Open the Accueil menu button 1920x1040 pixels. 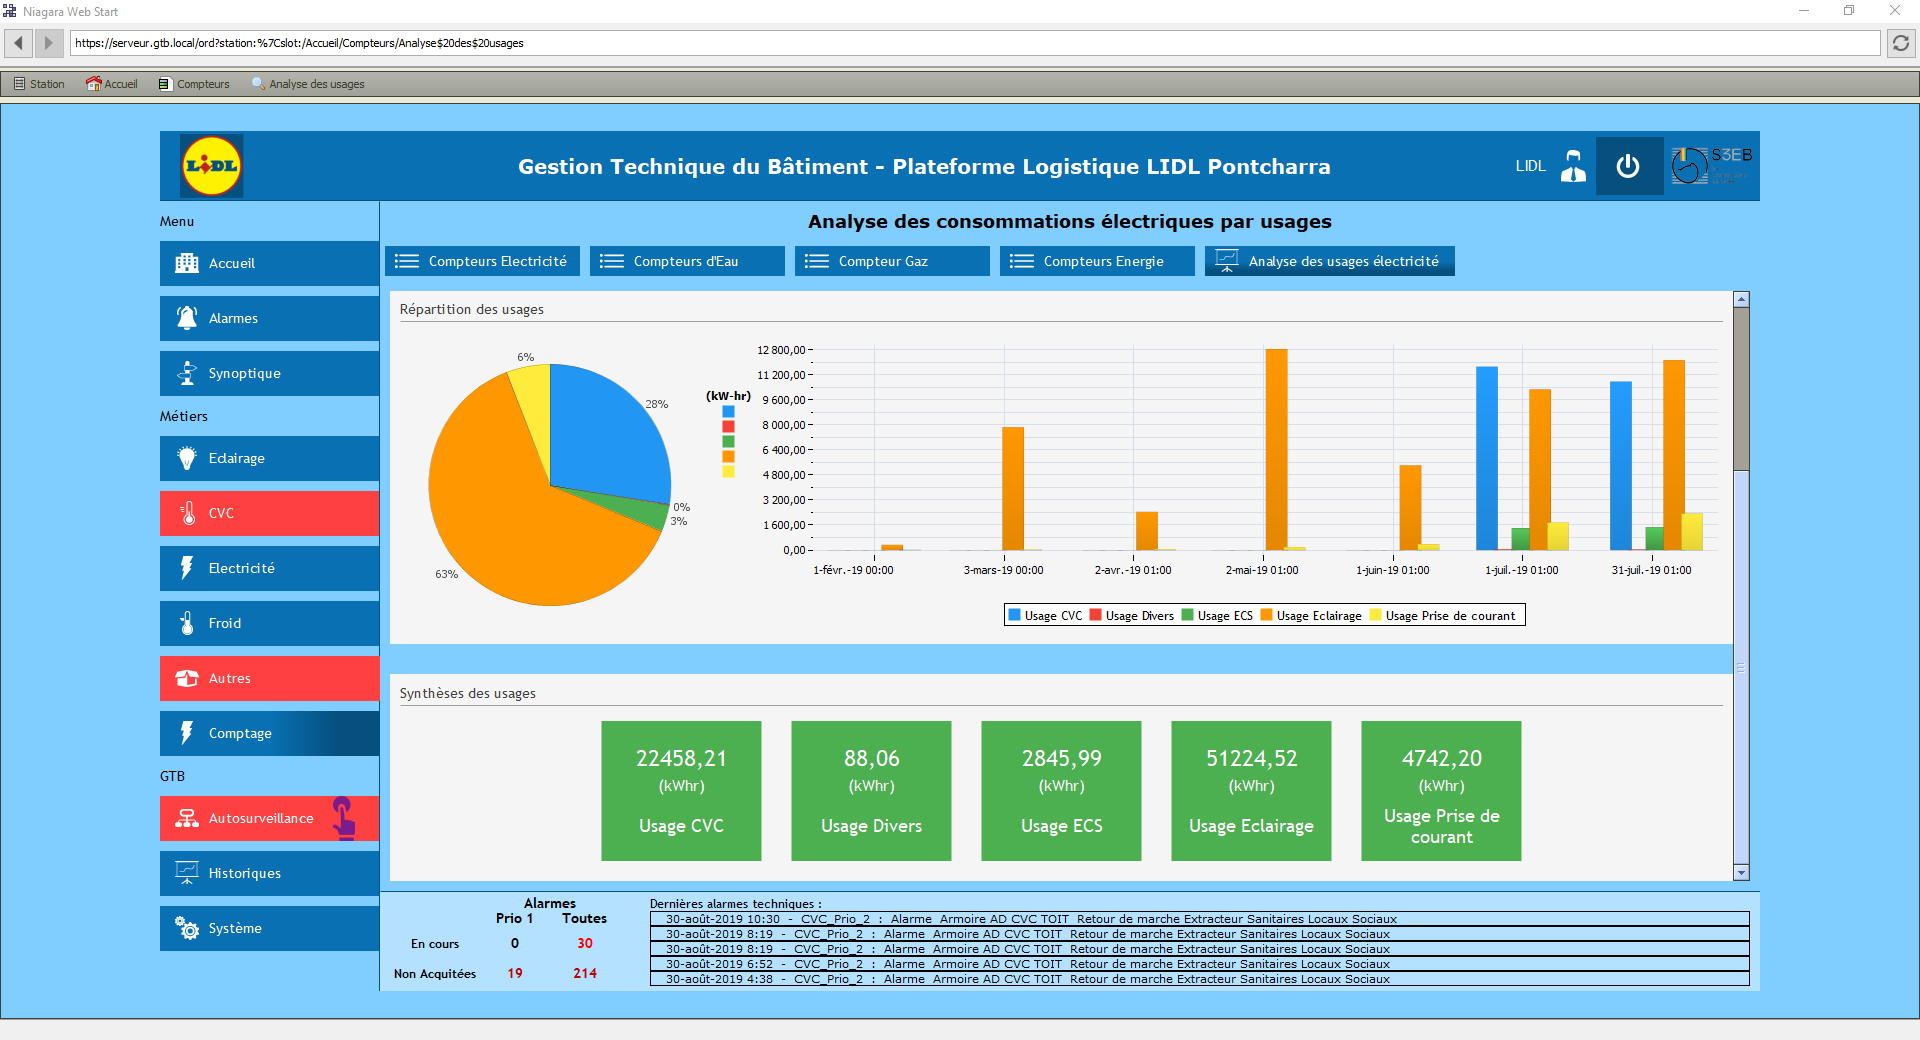269,263
